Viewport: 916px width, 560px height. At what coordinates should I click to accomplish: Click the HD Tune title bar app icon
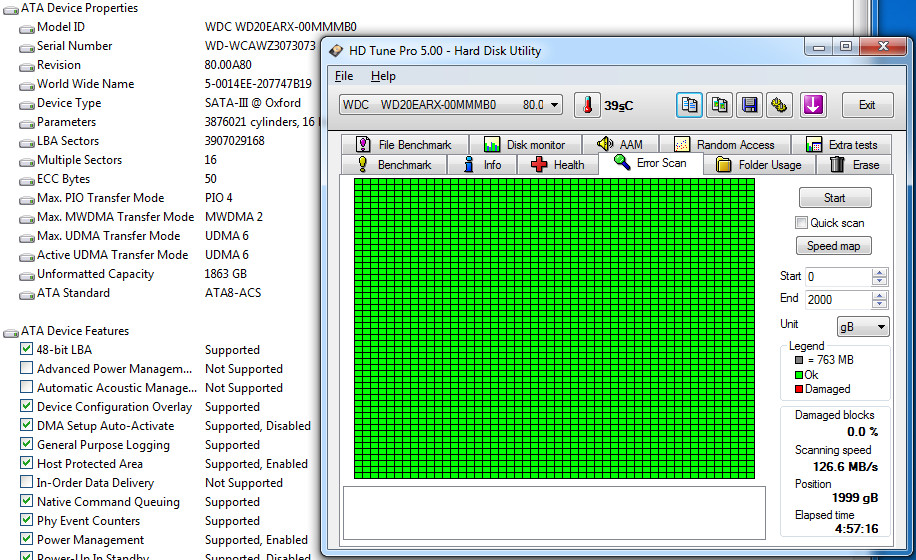(336, 51)
